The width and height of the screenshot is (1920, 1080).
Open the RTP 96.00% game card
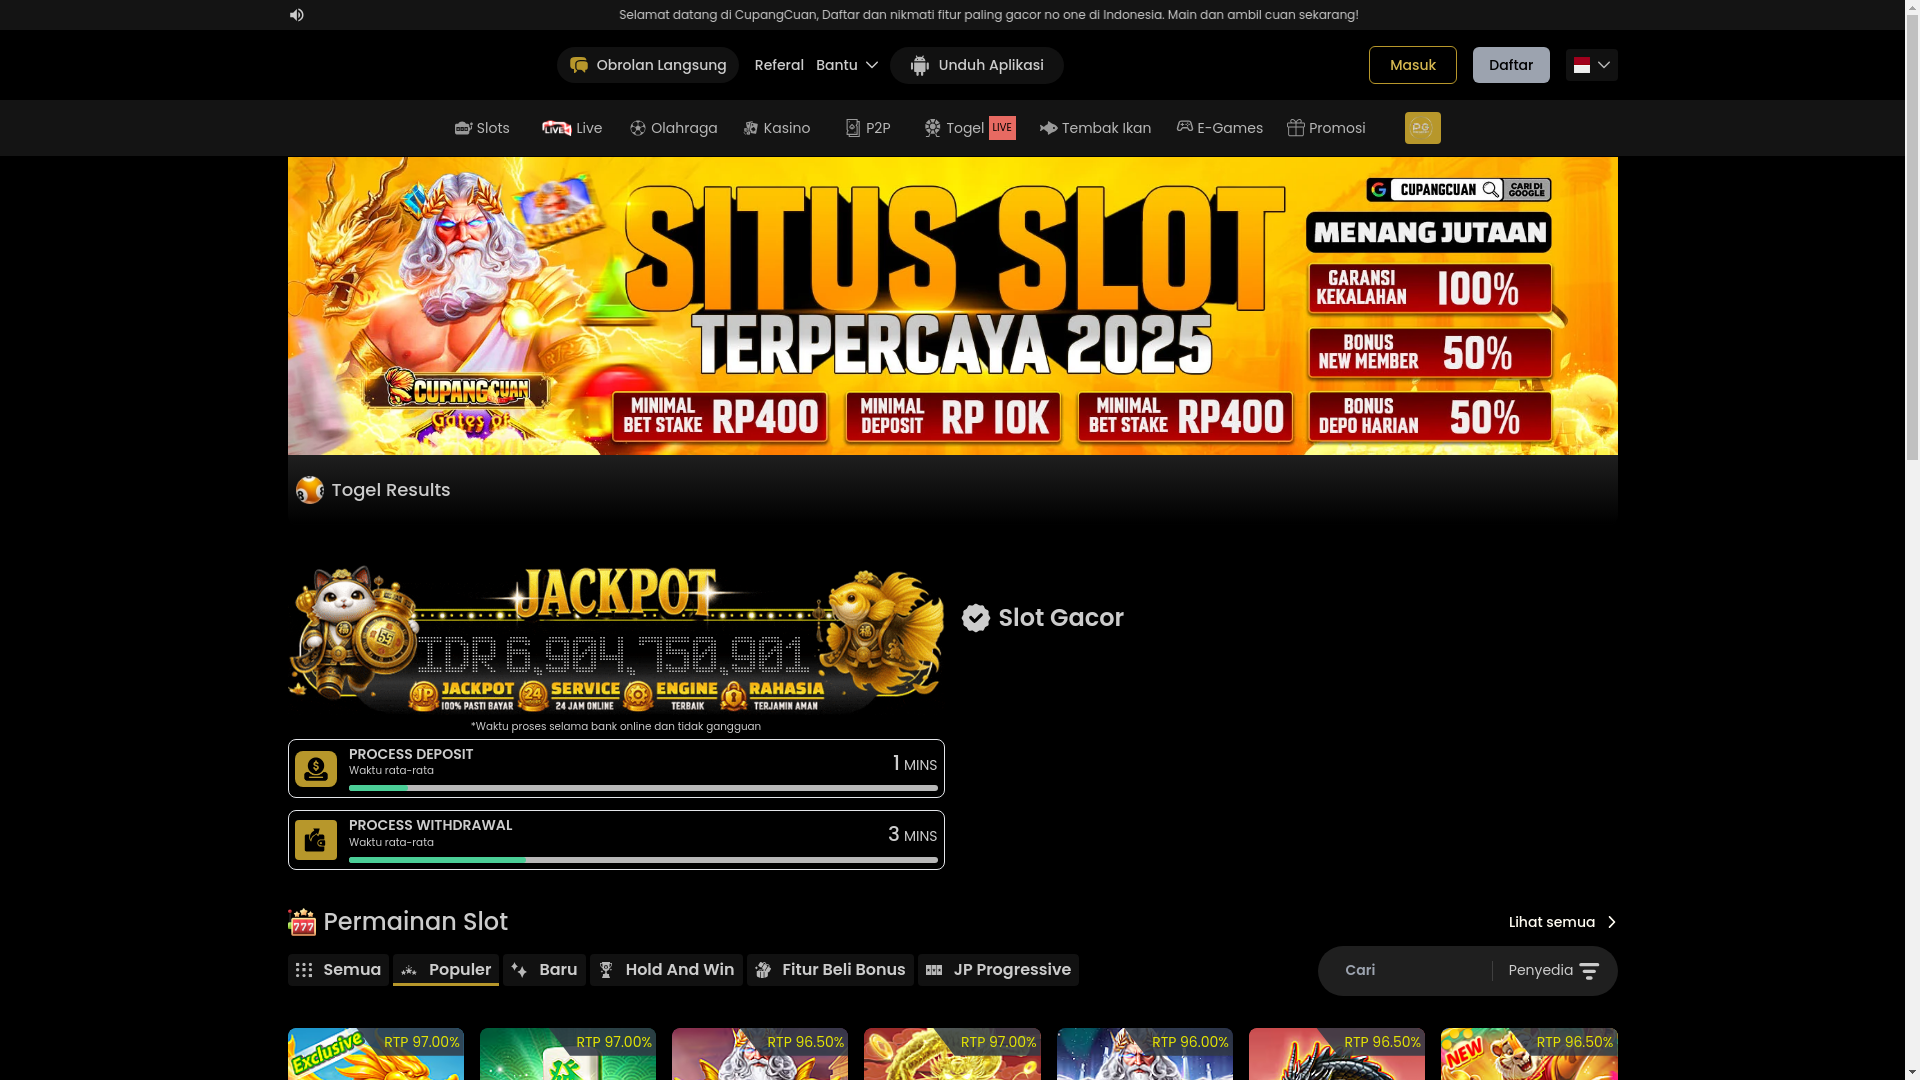click(x=1145, y=1054)
